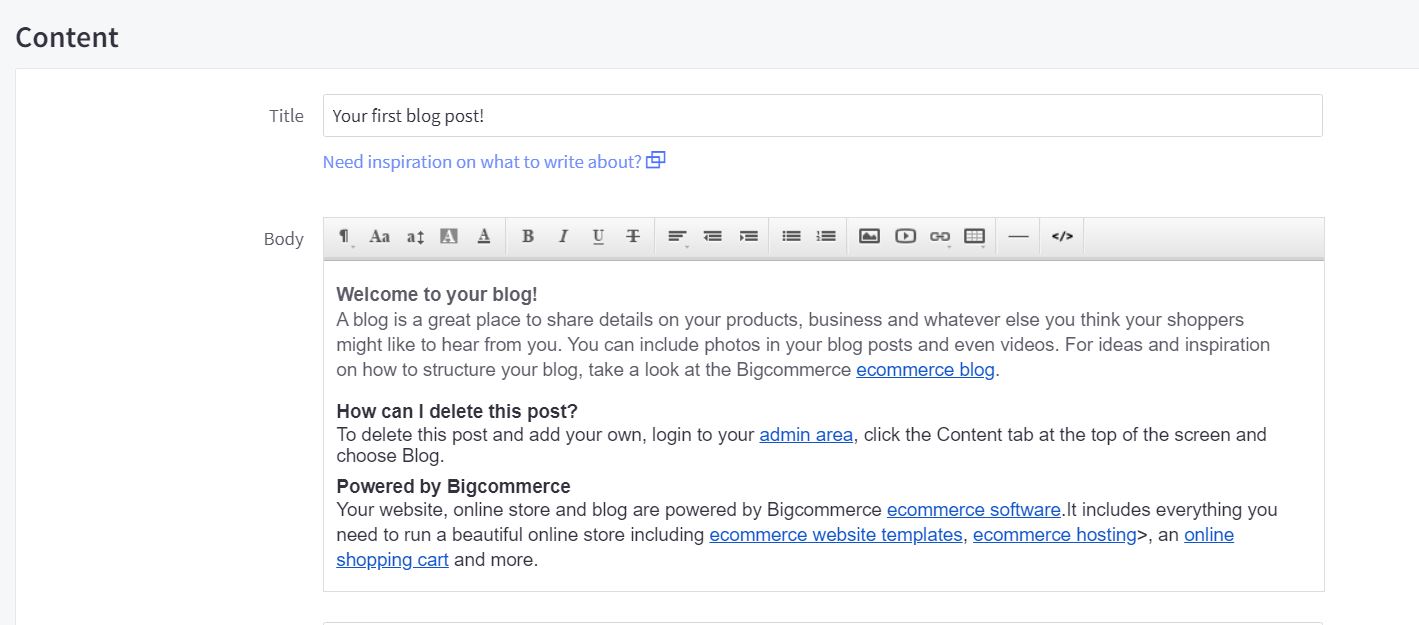Switch to HTML source code view
The width and height of the screenshot is (1419, 625).
[x=1062, y=237]
